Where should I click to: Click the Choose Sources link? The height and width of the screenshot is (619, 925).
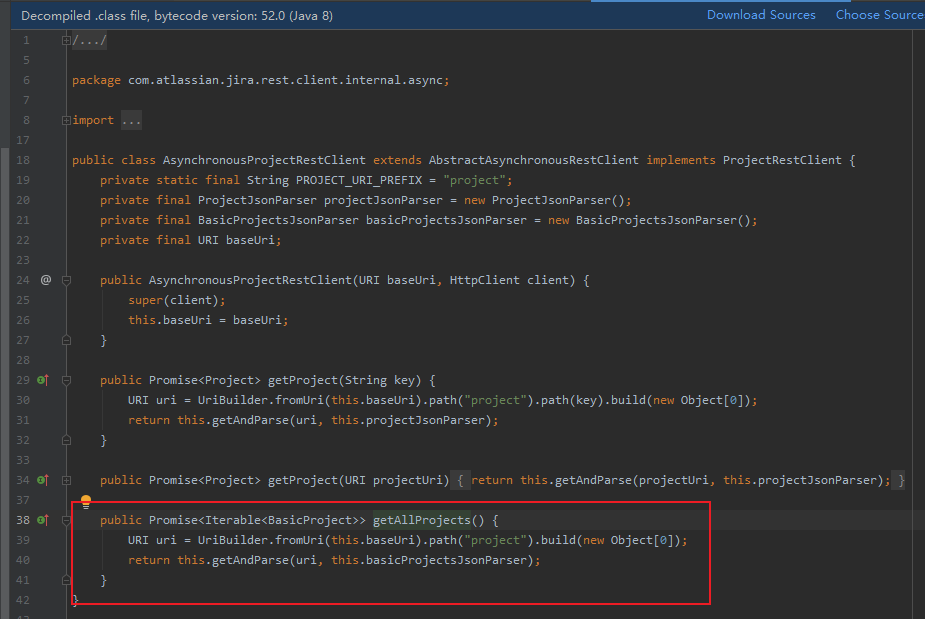879,15
